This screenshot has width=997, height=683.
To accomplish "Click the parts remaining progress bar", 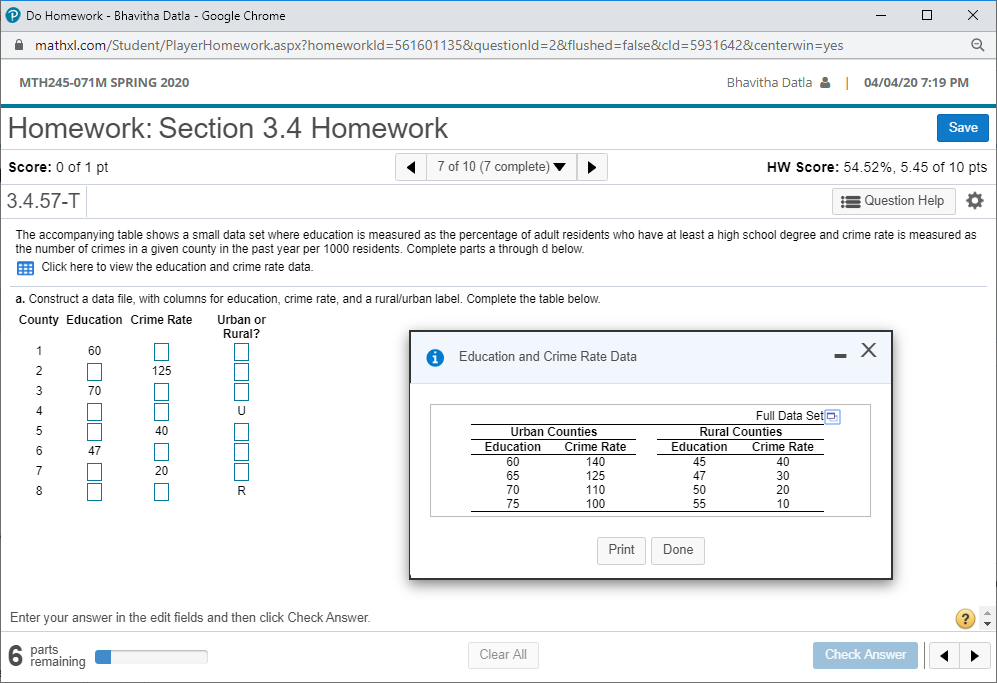I will tap(151, 657).
